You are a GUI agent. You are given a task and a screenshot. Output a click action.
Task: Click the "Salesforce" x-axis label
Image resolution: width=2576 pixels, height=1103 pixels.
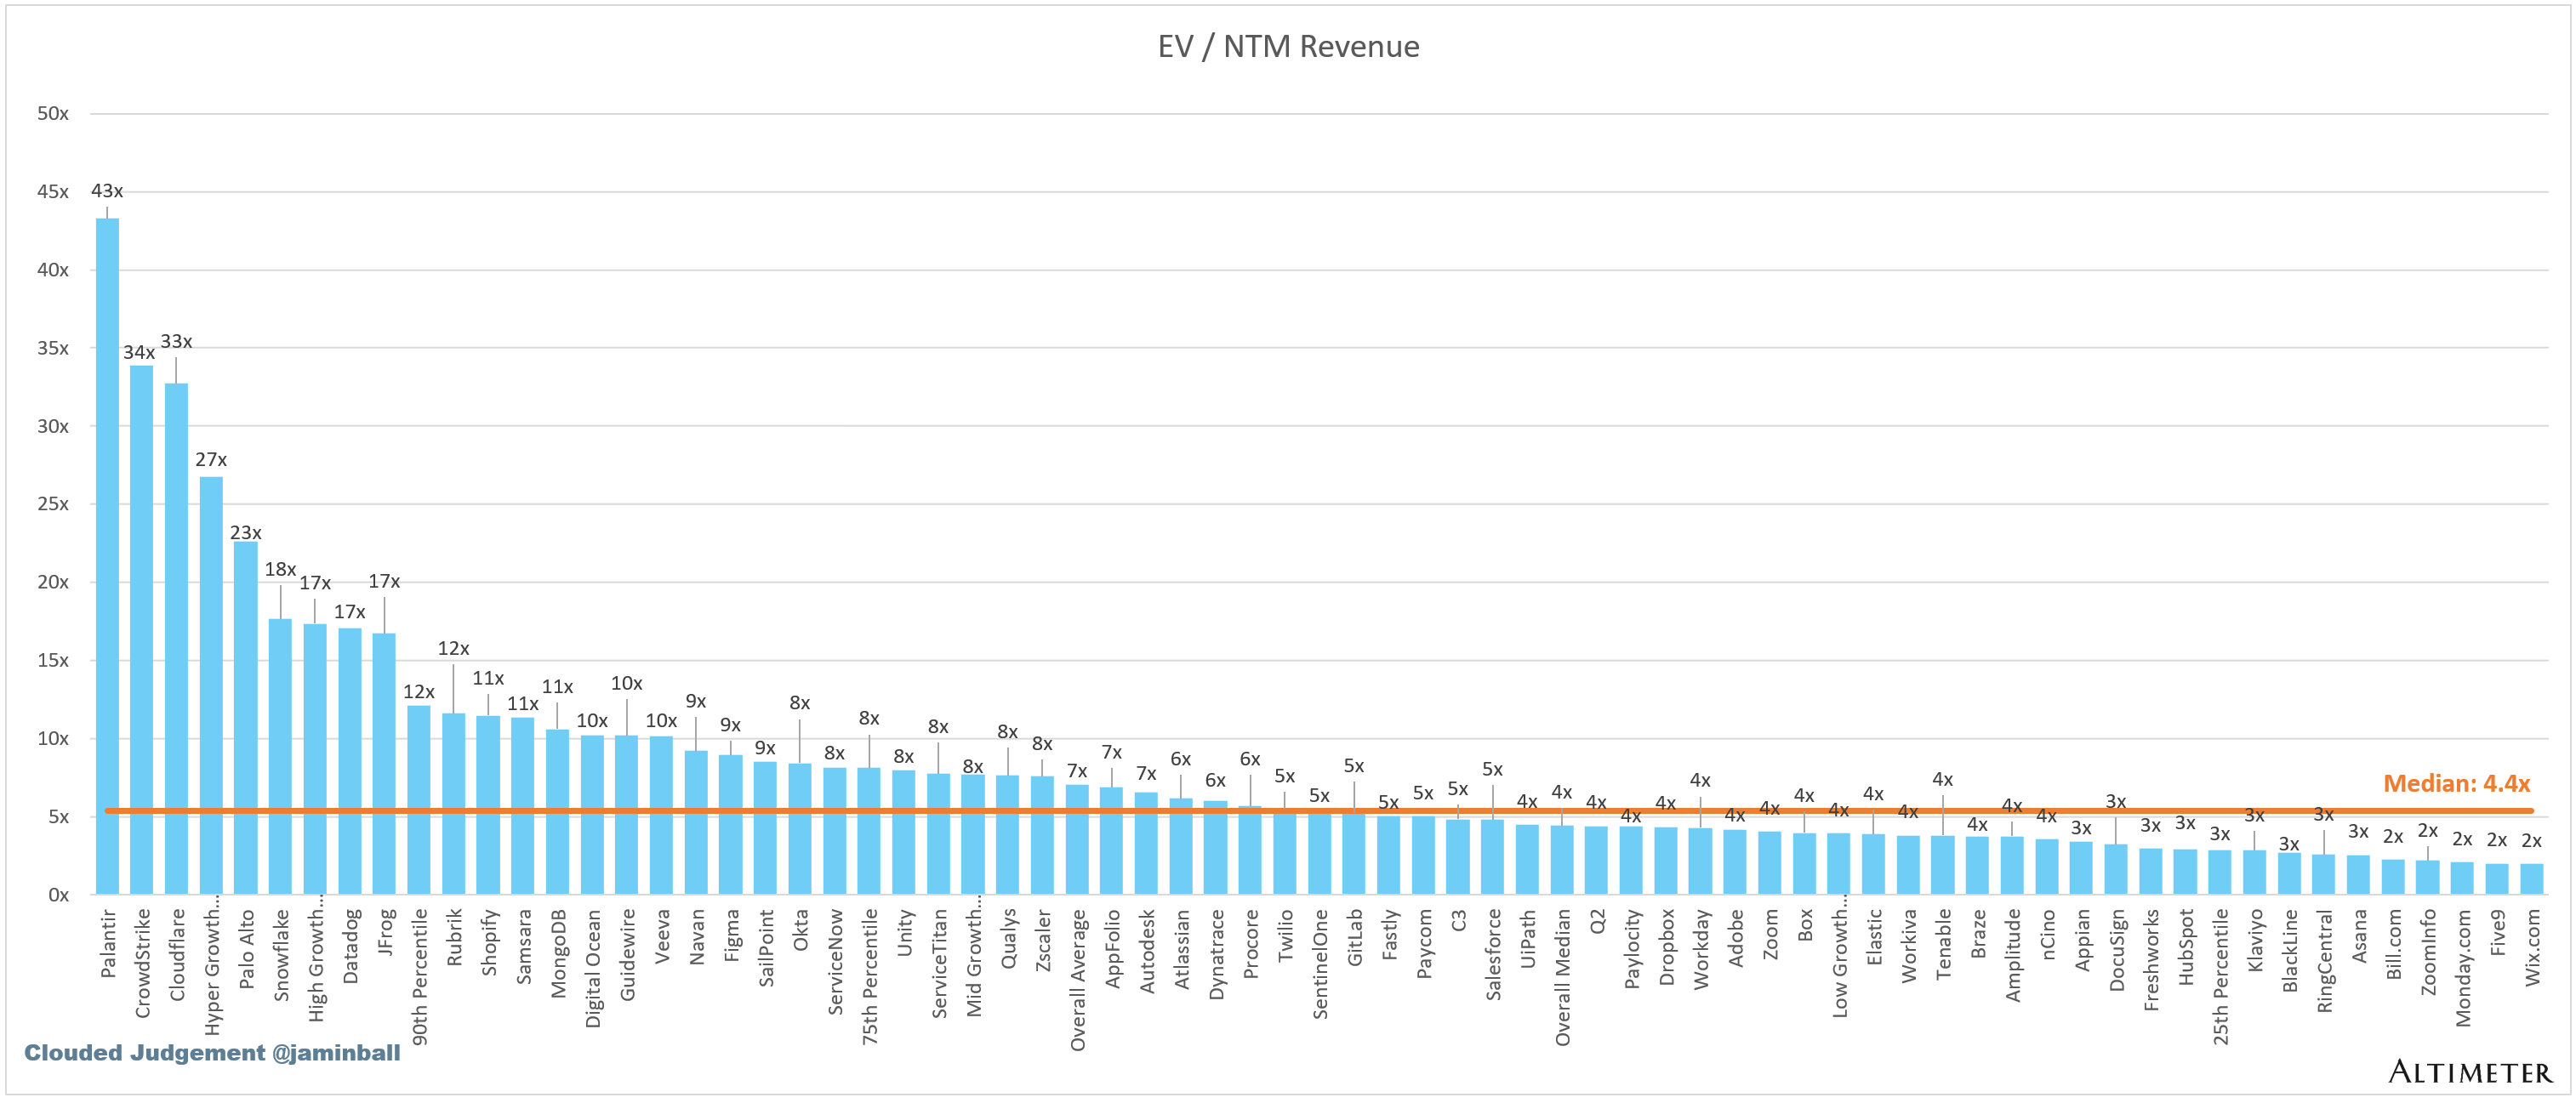1494,954
